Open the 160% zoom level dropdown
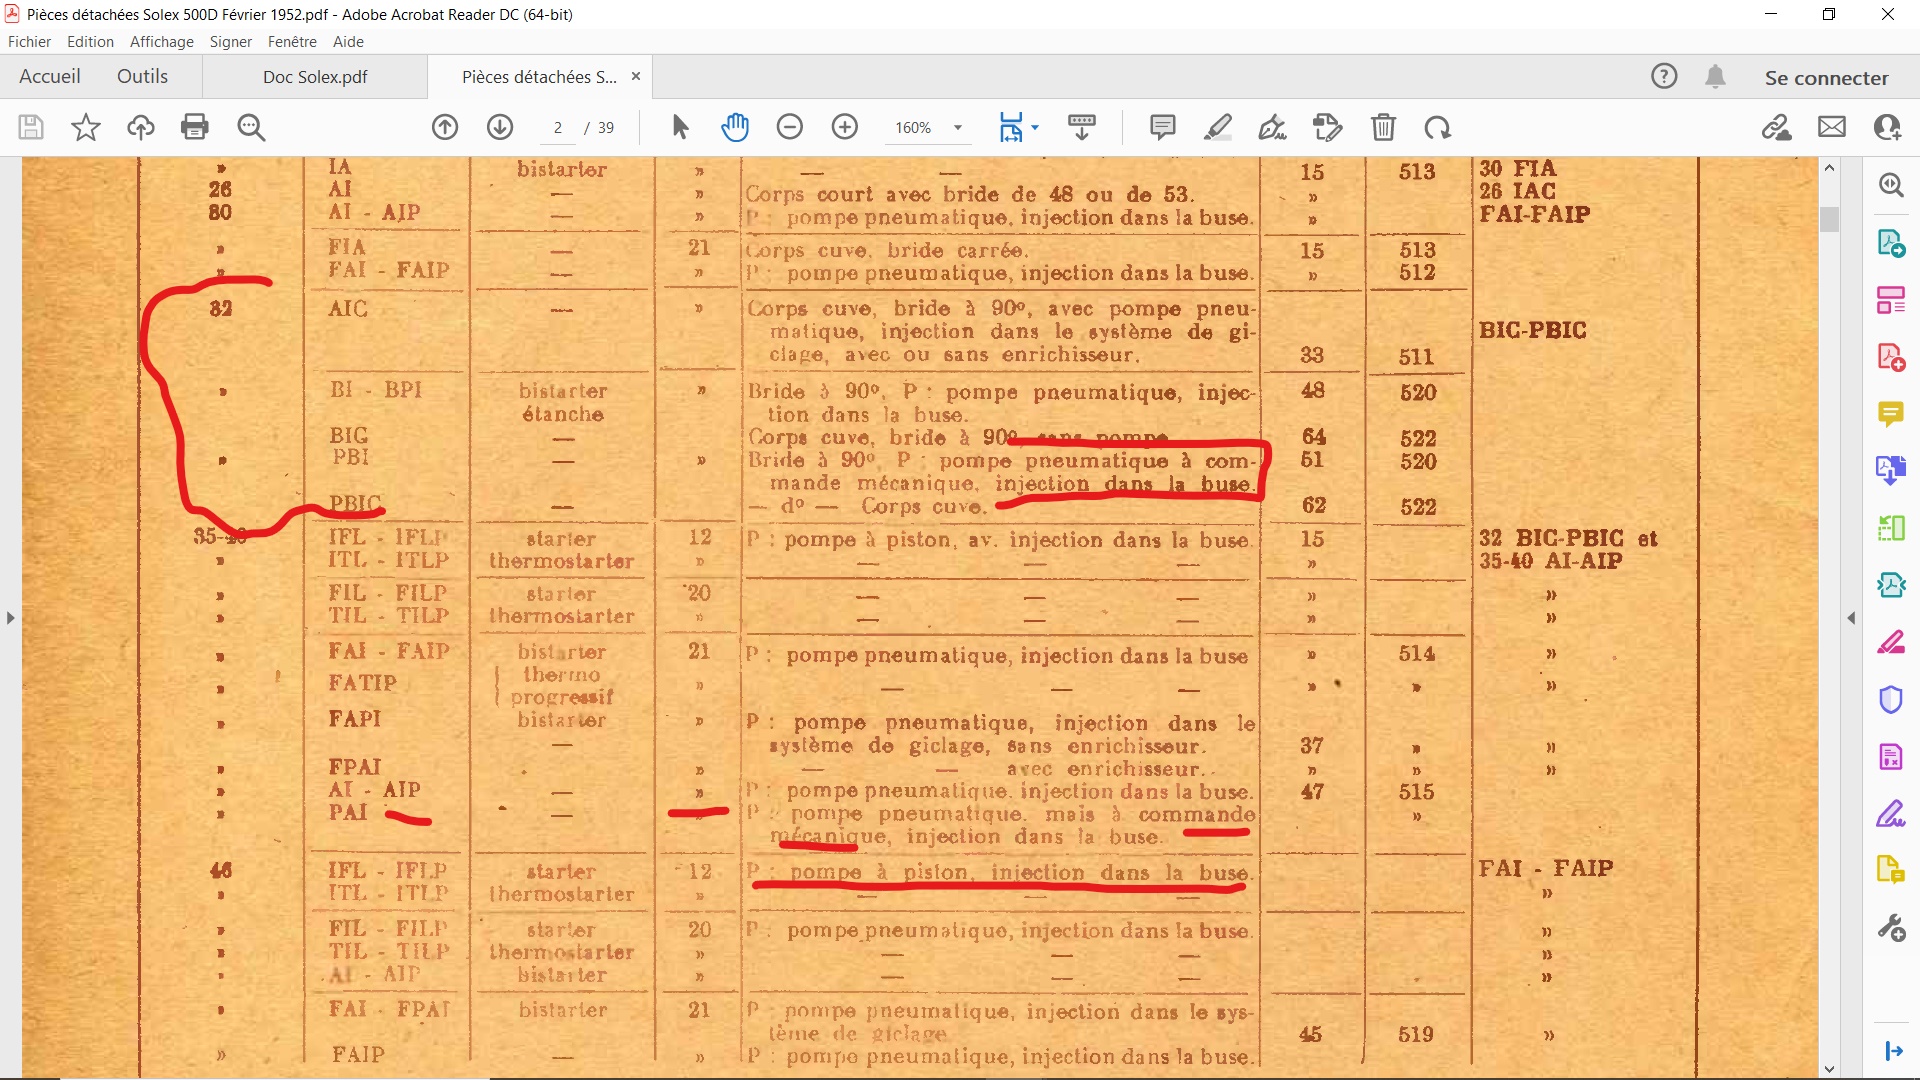1920x1080 pixels. coord(957,128)
